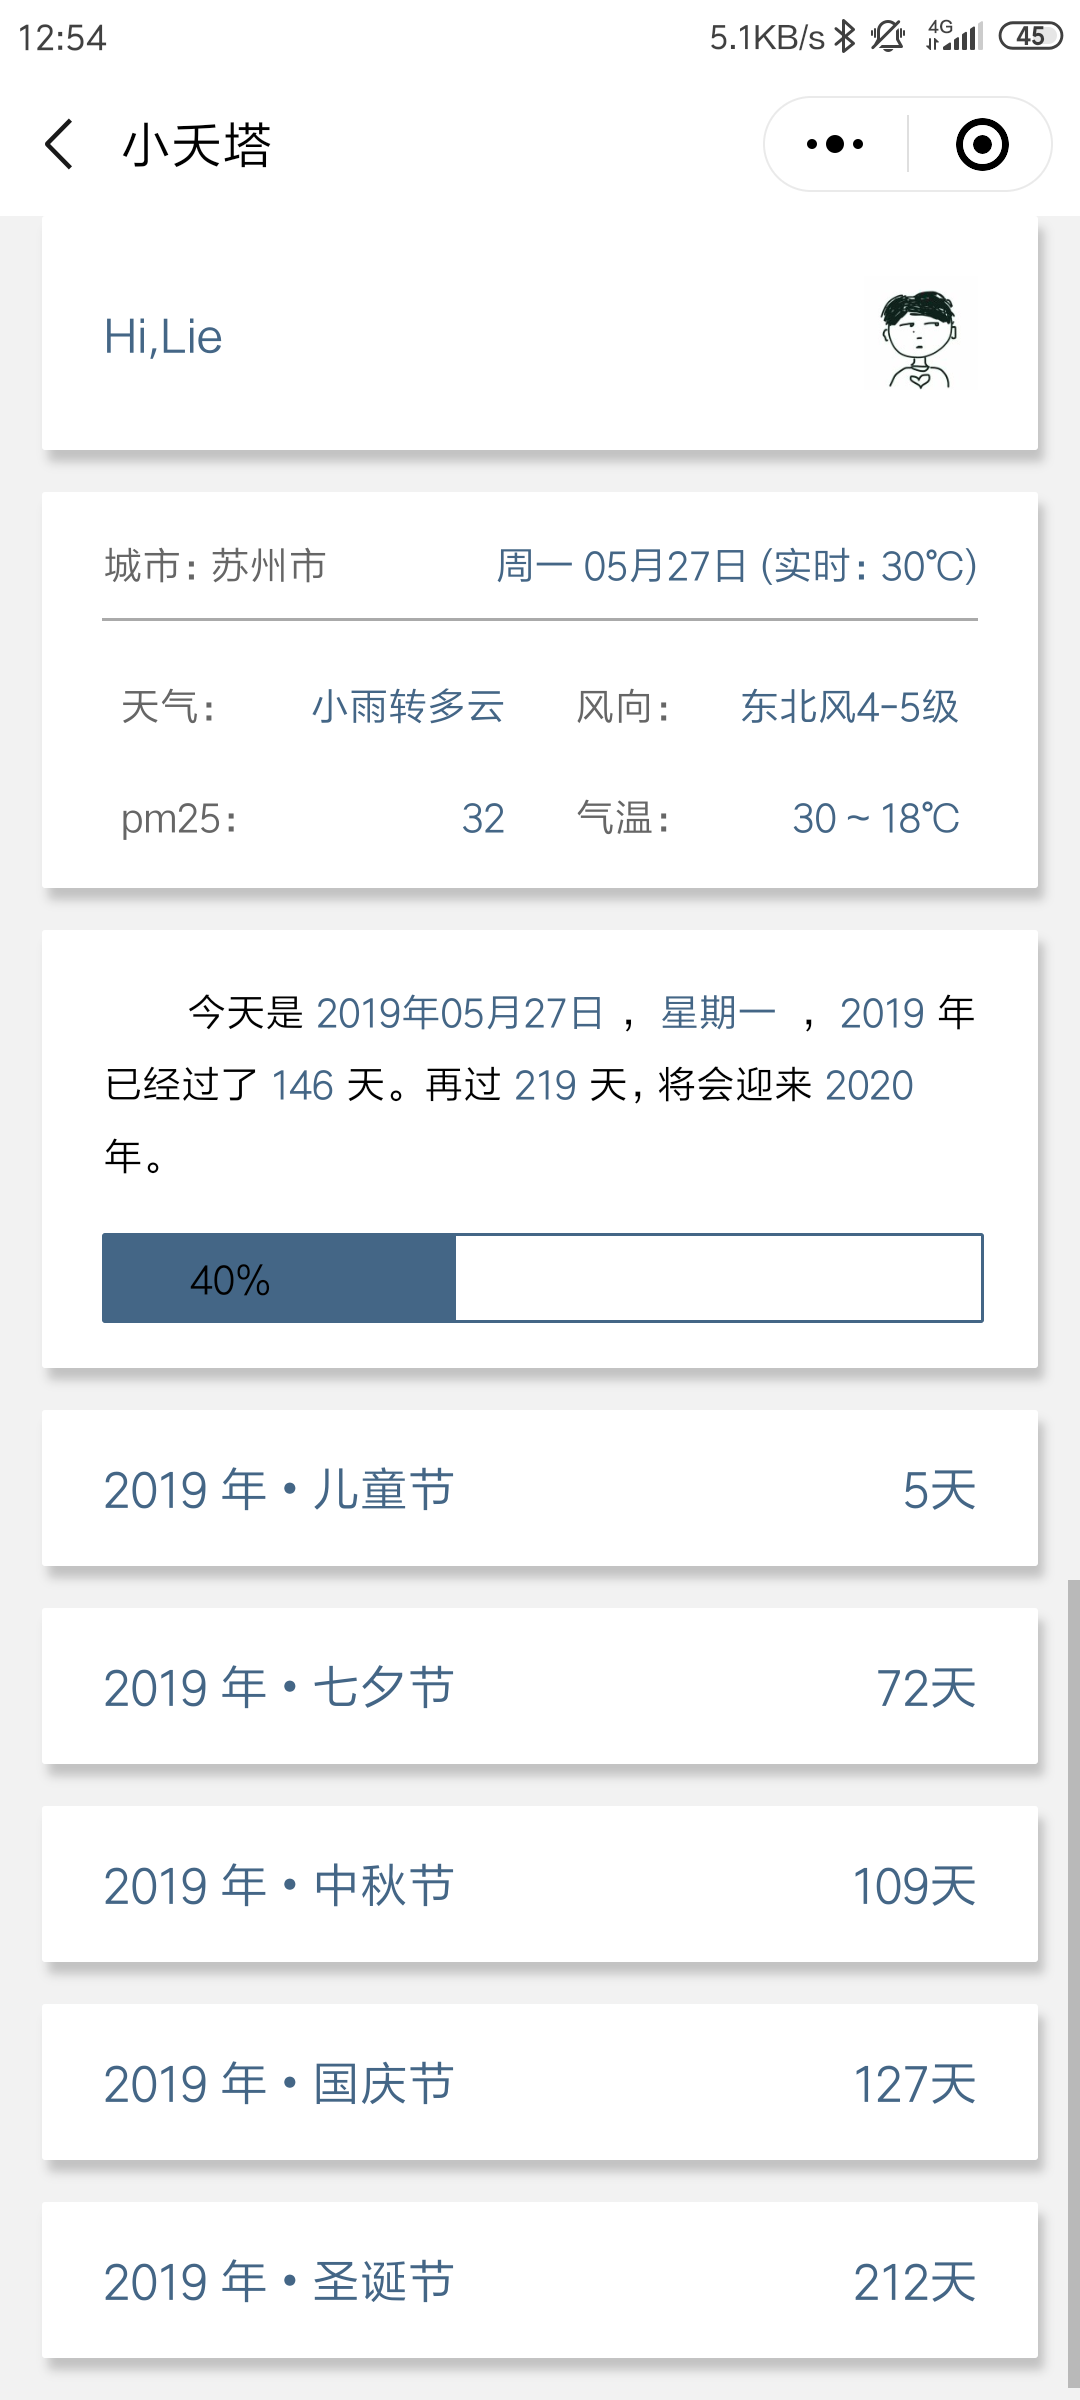Viewport: 1080px width, 2400px height.
Task: Open the 七夕节 countdown item
Action: tap(540, 1686)
